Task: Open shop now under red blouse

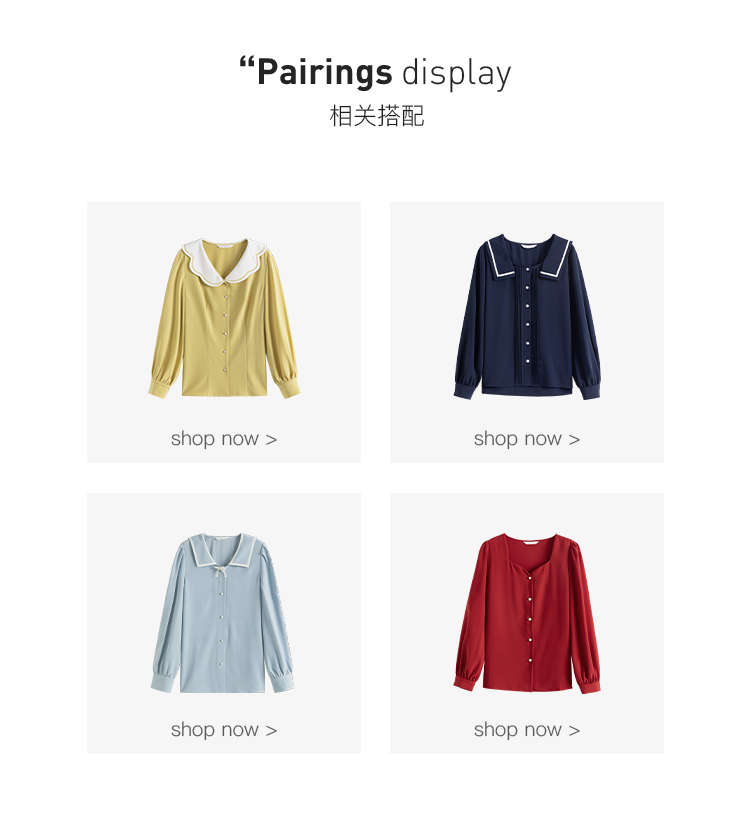Action: [527, 730]
